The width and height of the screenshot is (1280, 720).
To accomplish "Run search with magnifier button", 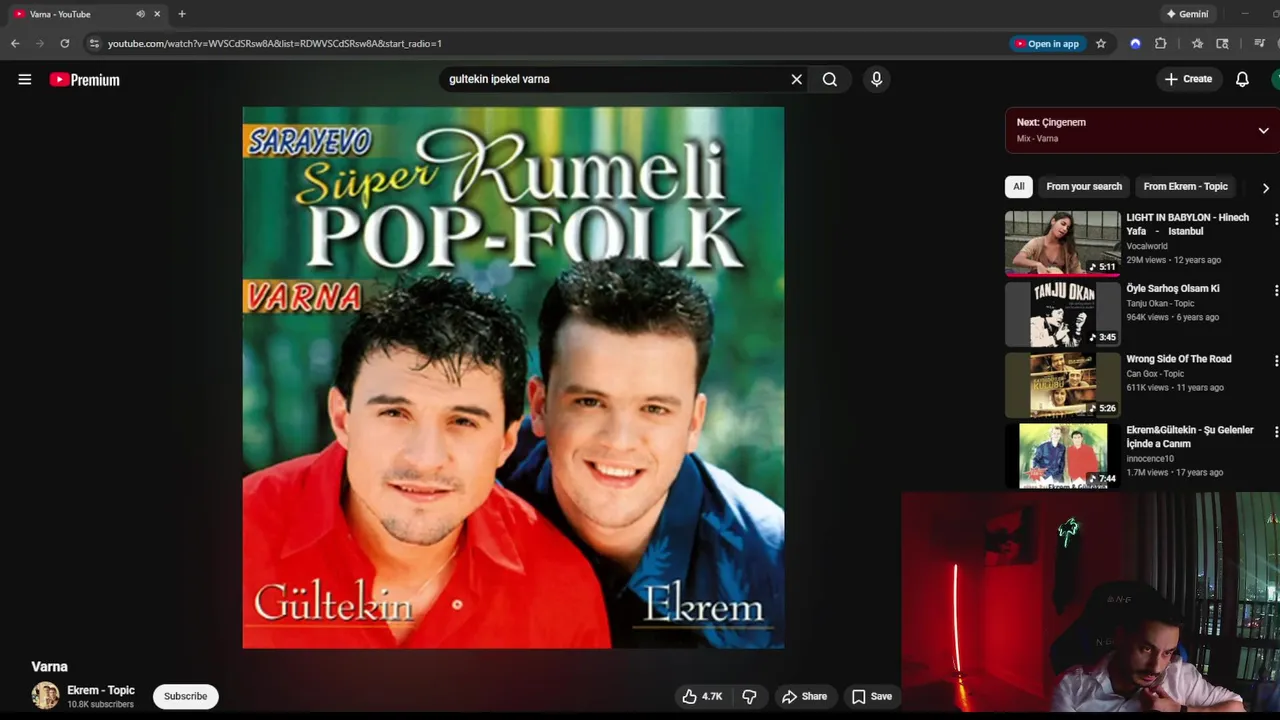I will [x=830, y=79].
